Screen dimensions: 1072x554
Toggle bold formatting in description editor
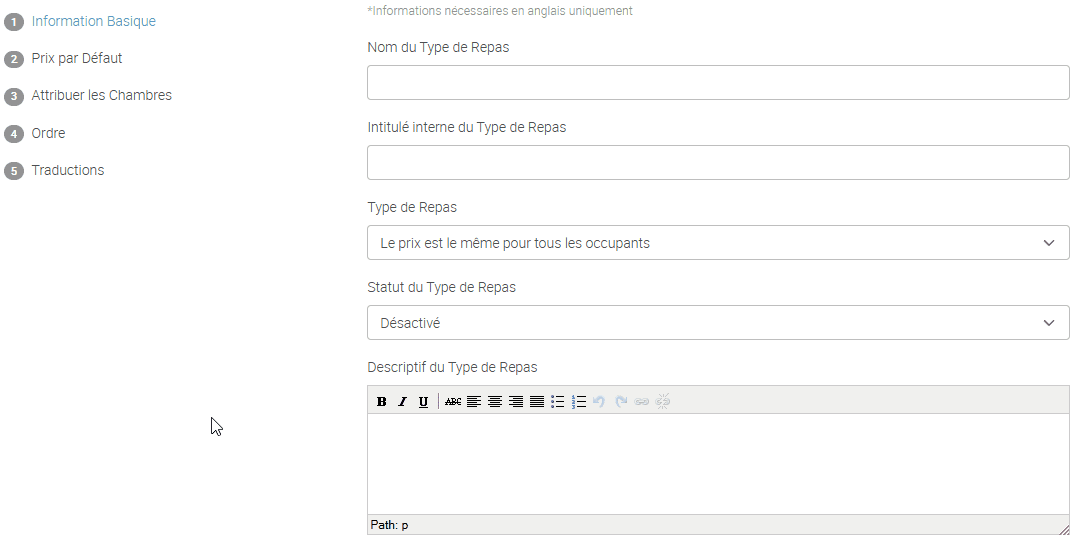coord(382,402)
